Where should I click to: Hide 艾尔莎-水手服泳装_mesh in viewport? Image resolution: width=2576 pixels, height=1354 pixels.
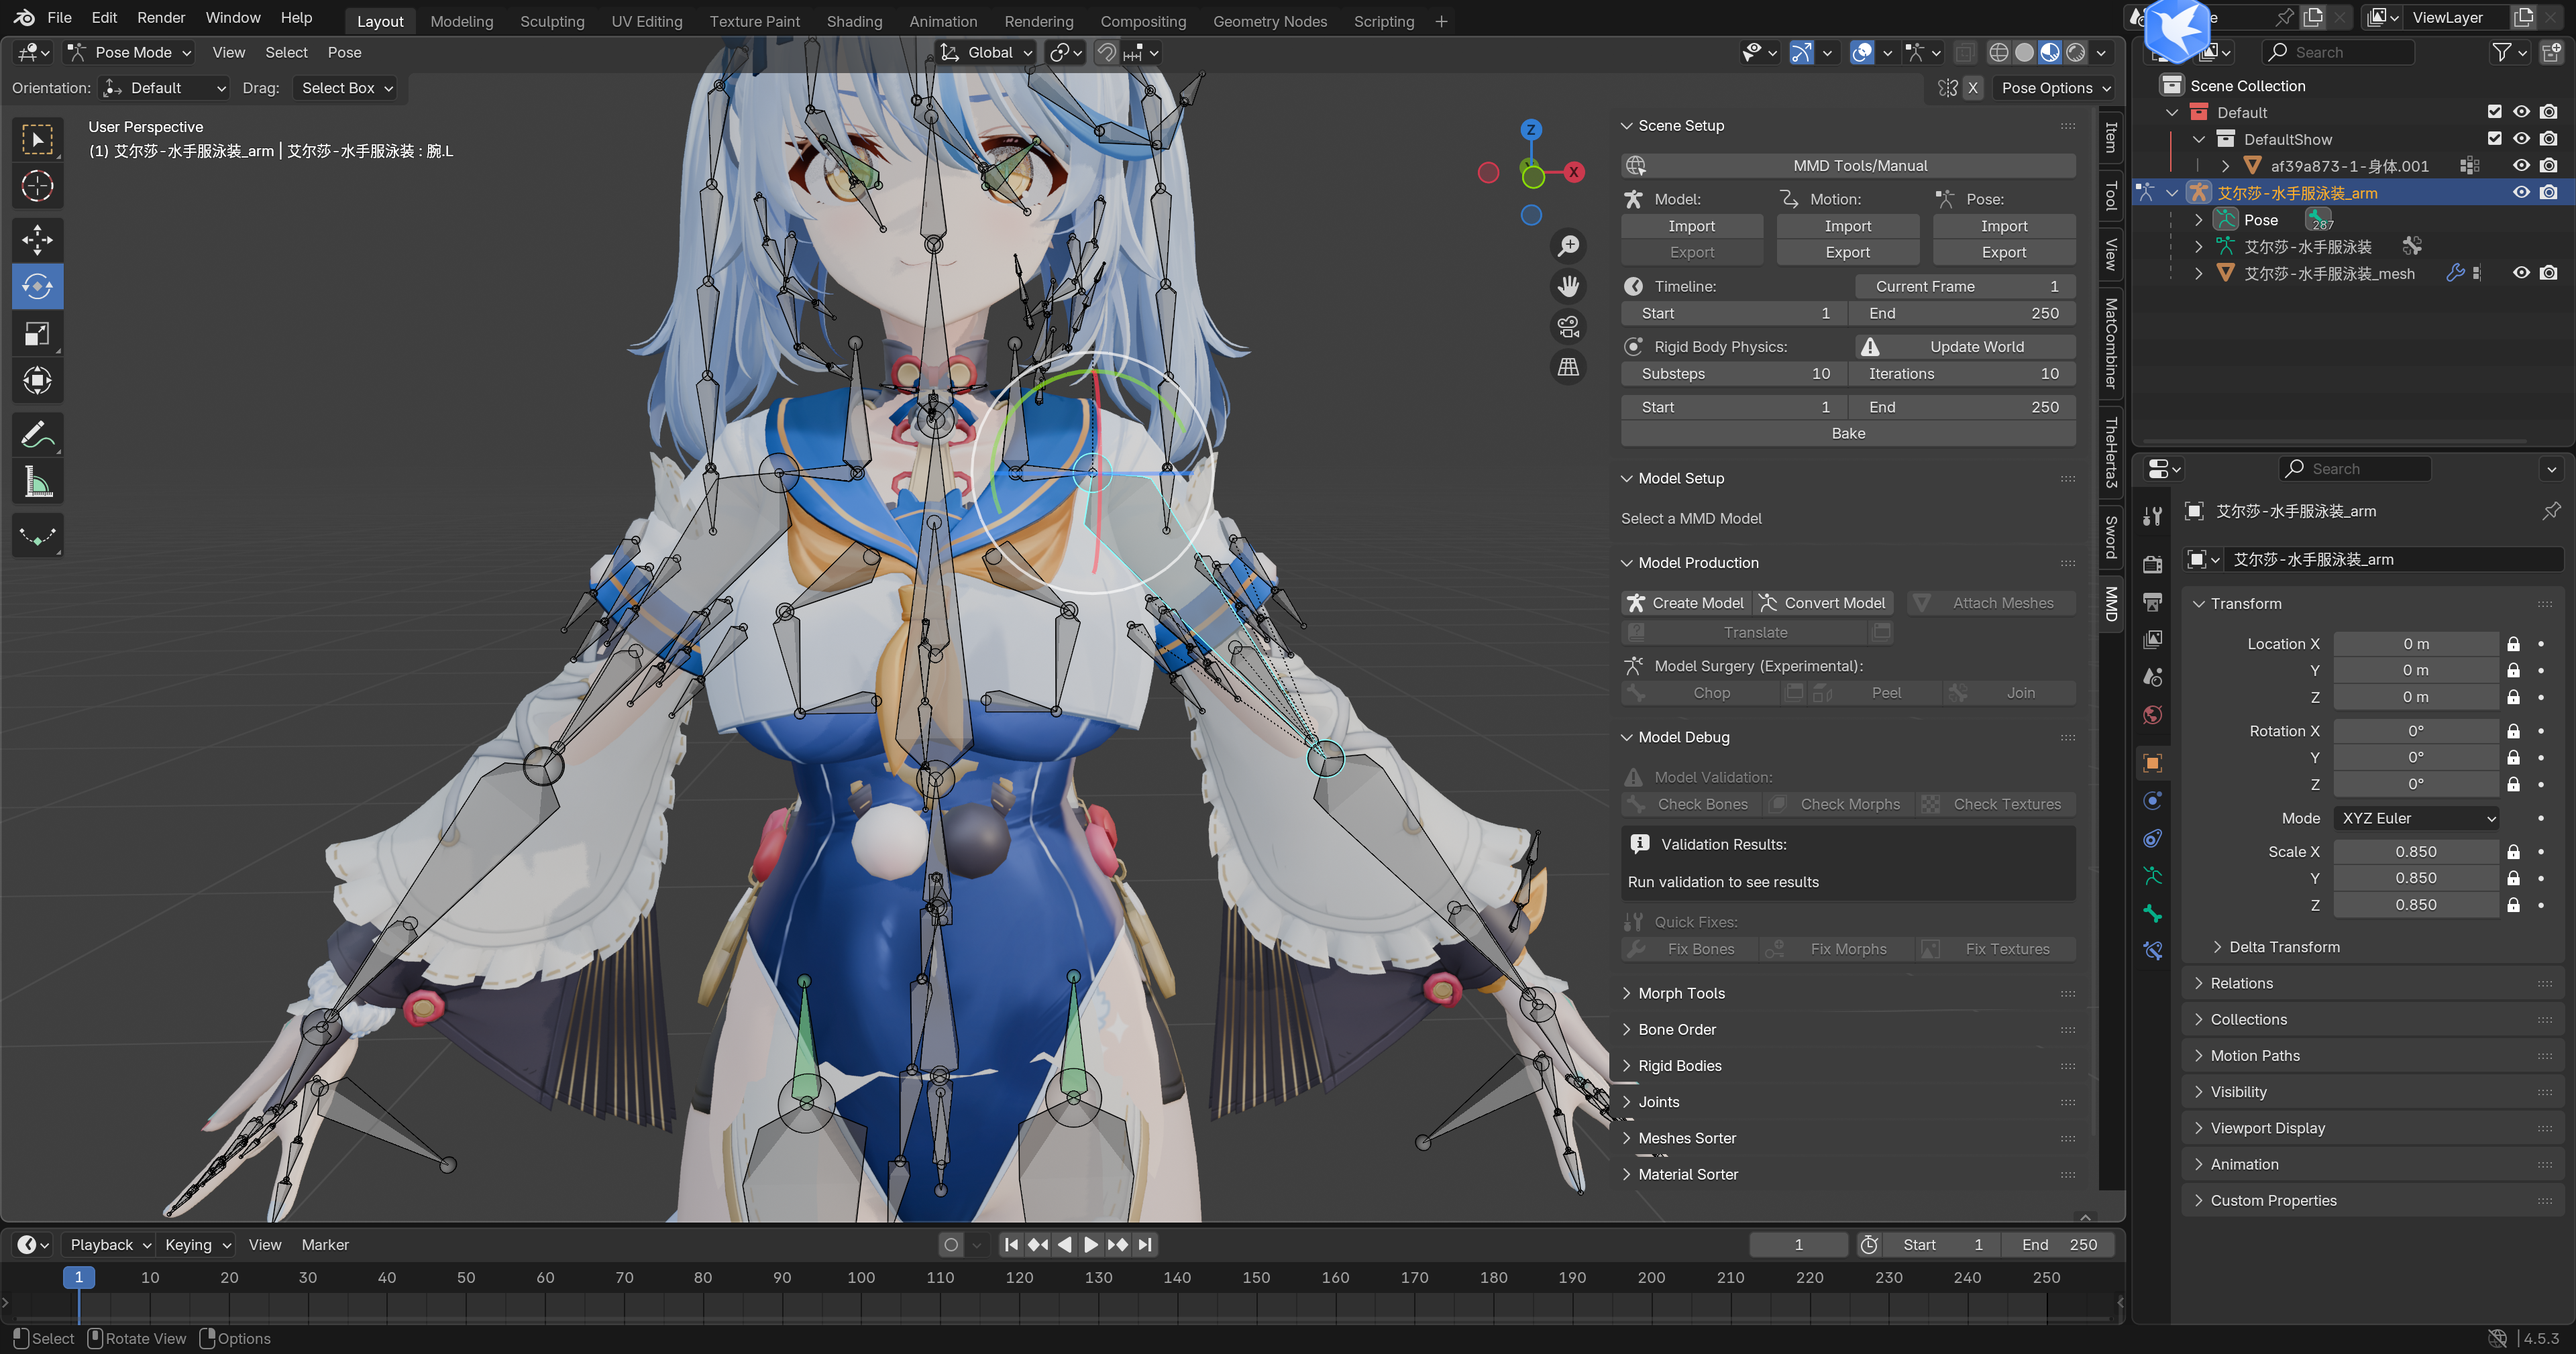point(2521,273)
